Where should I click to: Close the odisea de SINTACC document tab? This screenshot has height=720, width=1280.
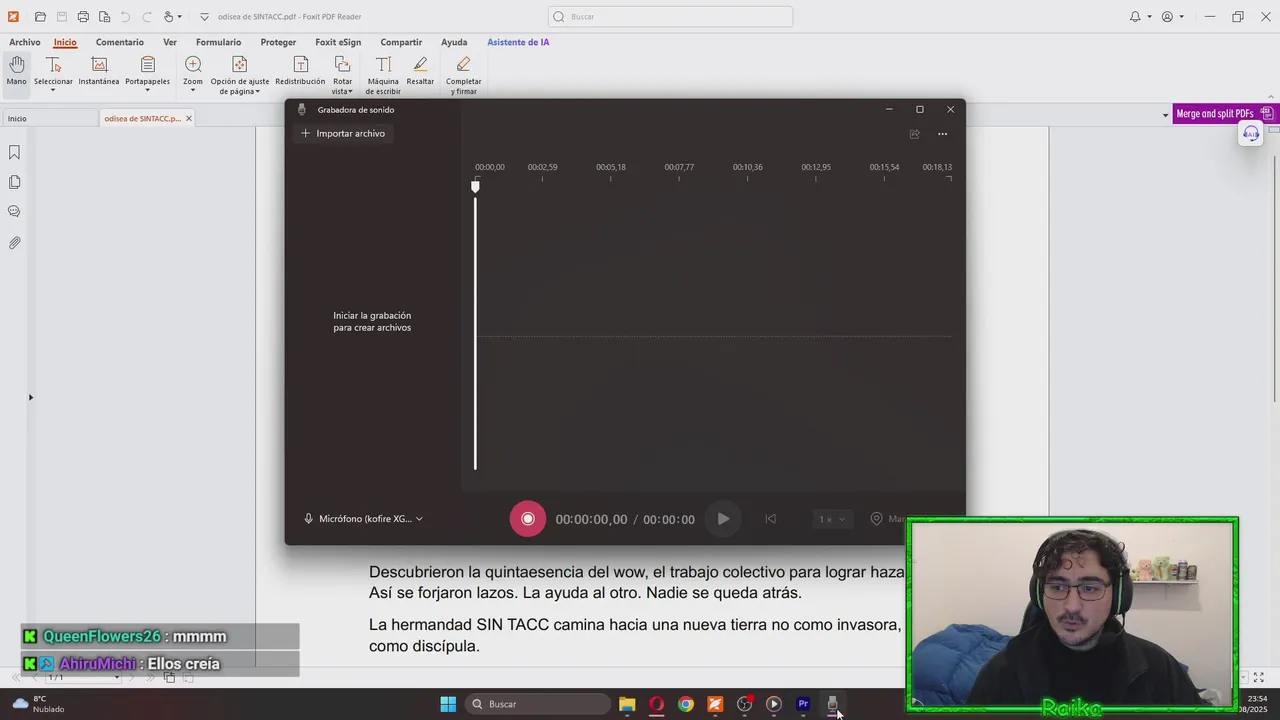(x=188, y=118)
